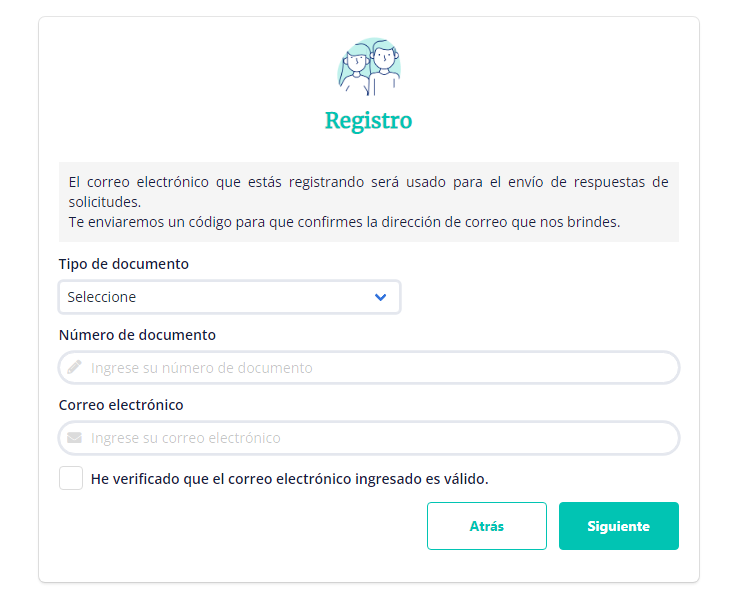Viewport: 734px width, 596px height.
Task: Click the Registro heading
Action: pyautogui.click(x=369, y=121)
